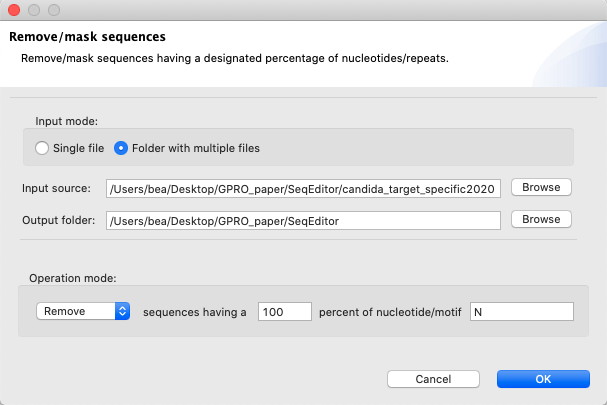This screenshot has width=607, height=405.
Task: Confirm with the OK button
Action: (x=542, y=379)
